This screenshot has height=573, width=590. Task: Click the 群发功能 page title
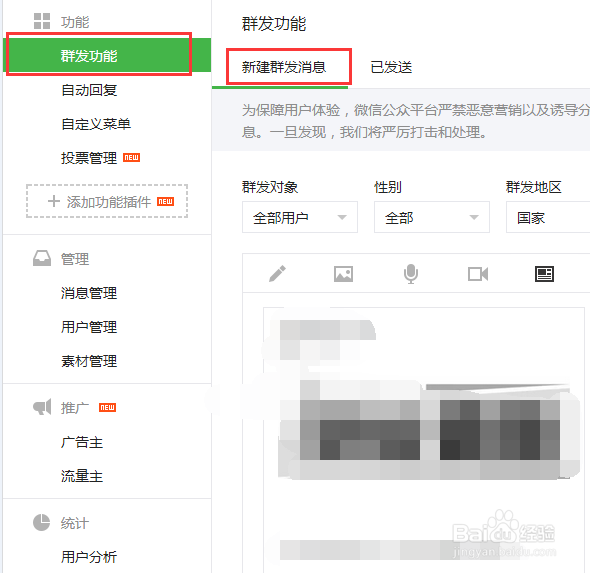click(x=274, y=24)
